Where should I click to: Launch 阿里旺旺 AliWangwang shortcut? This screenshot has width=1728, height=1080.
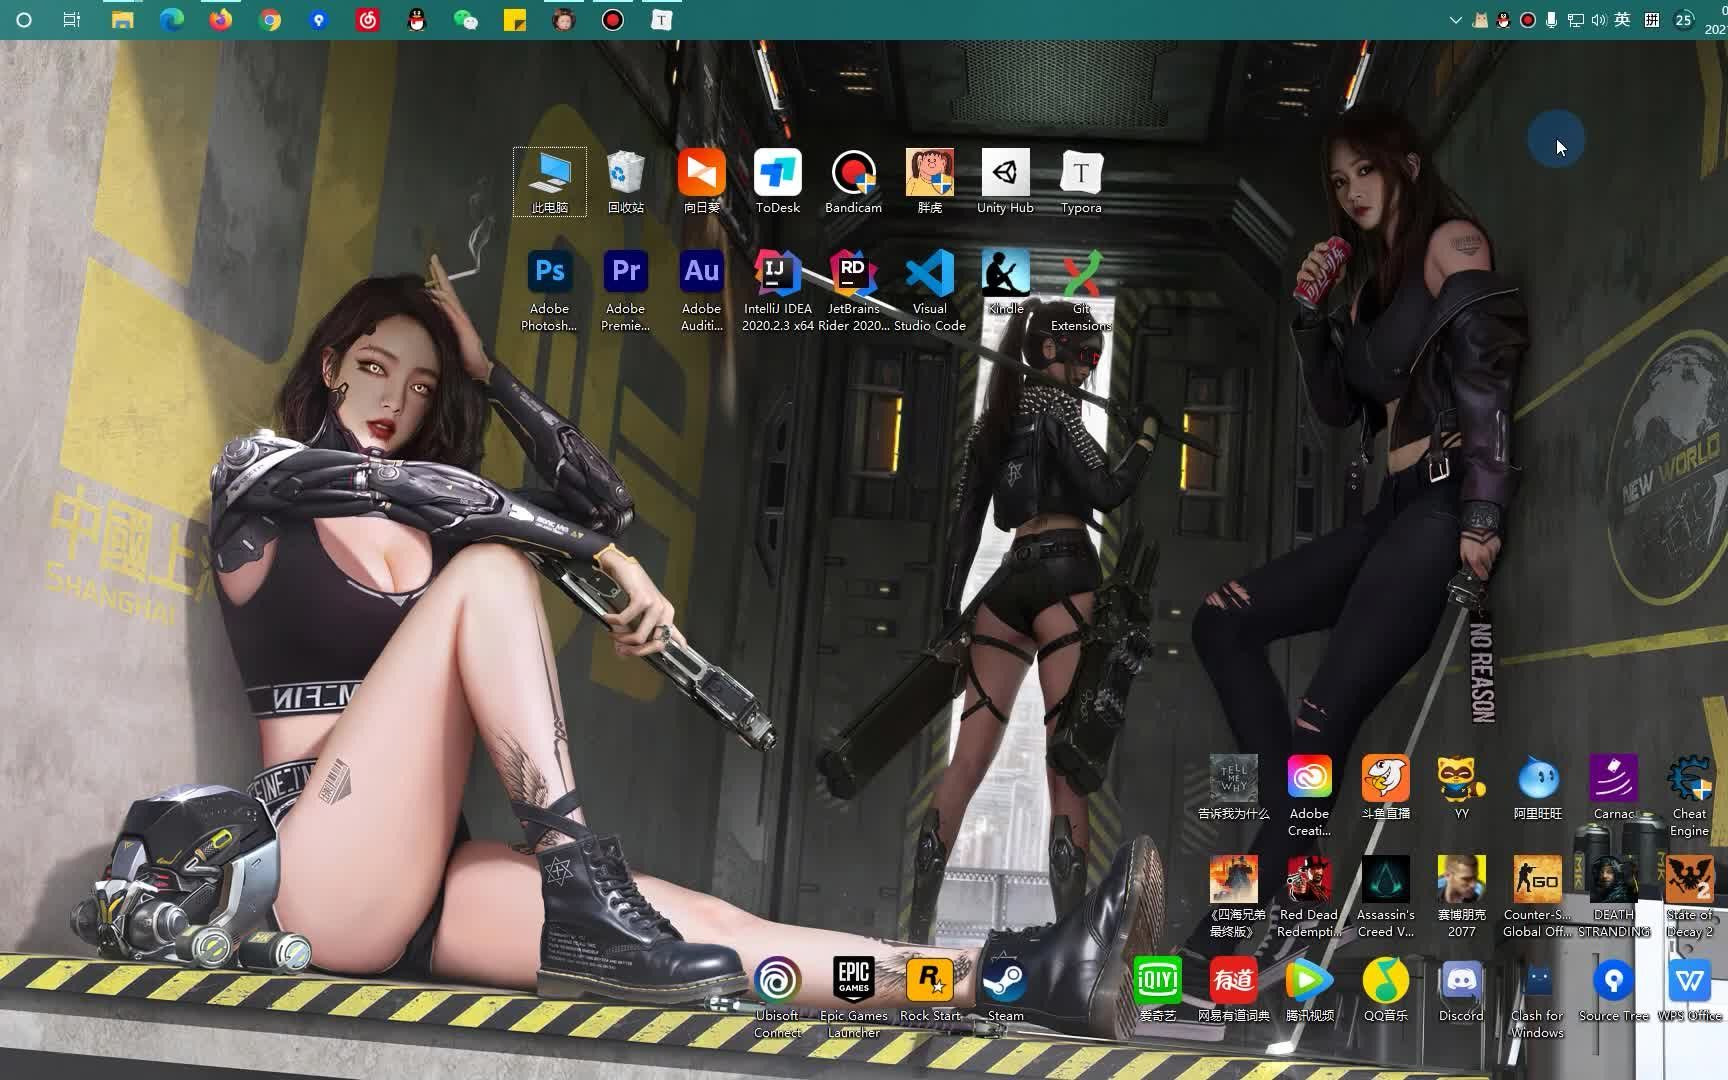click(x=1538, y=788)
